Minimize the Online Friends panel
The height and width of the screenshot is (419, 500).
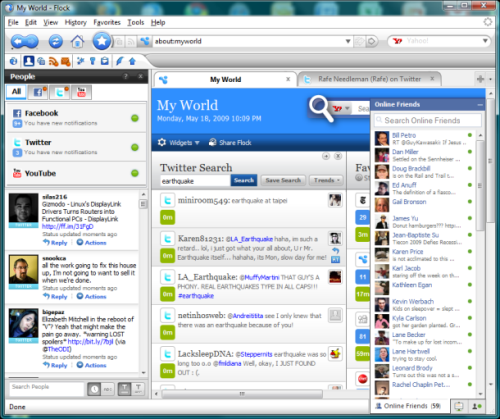(480, 105)
